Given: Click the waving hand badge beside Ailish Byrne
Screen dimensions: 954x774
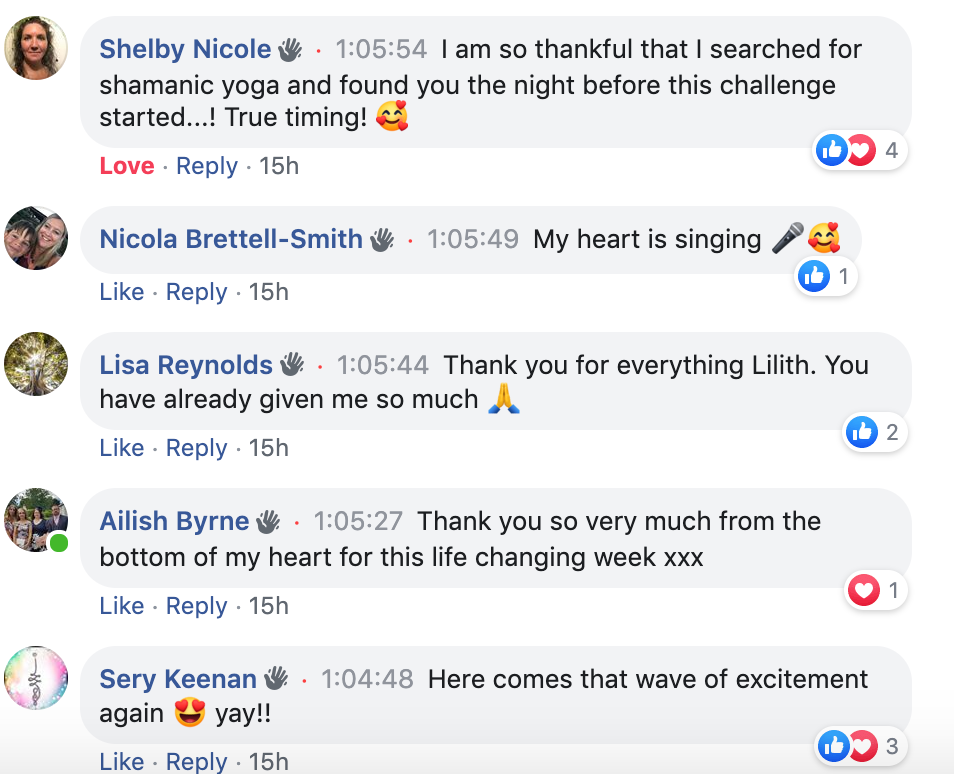Looking at the screenshot, I should [267, 521].
